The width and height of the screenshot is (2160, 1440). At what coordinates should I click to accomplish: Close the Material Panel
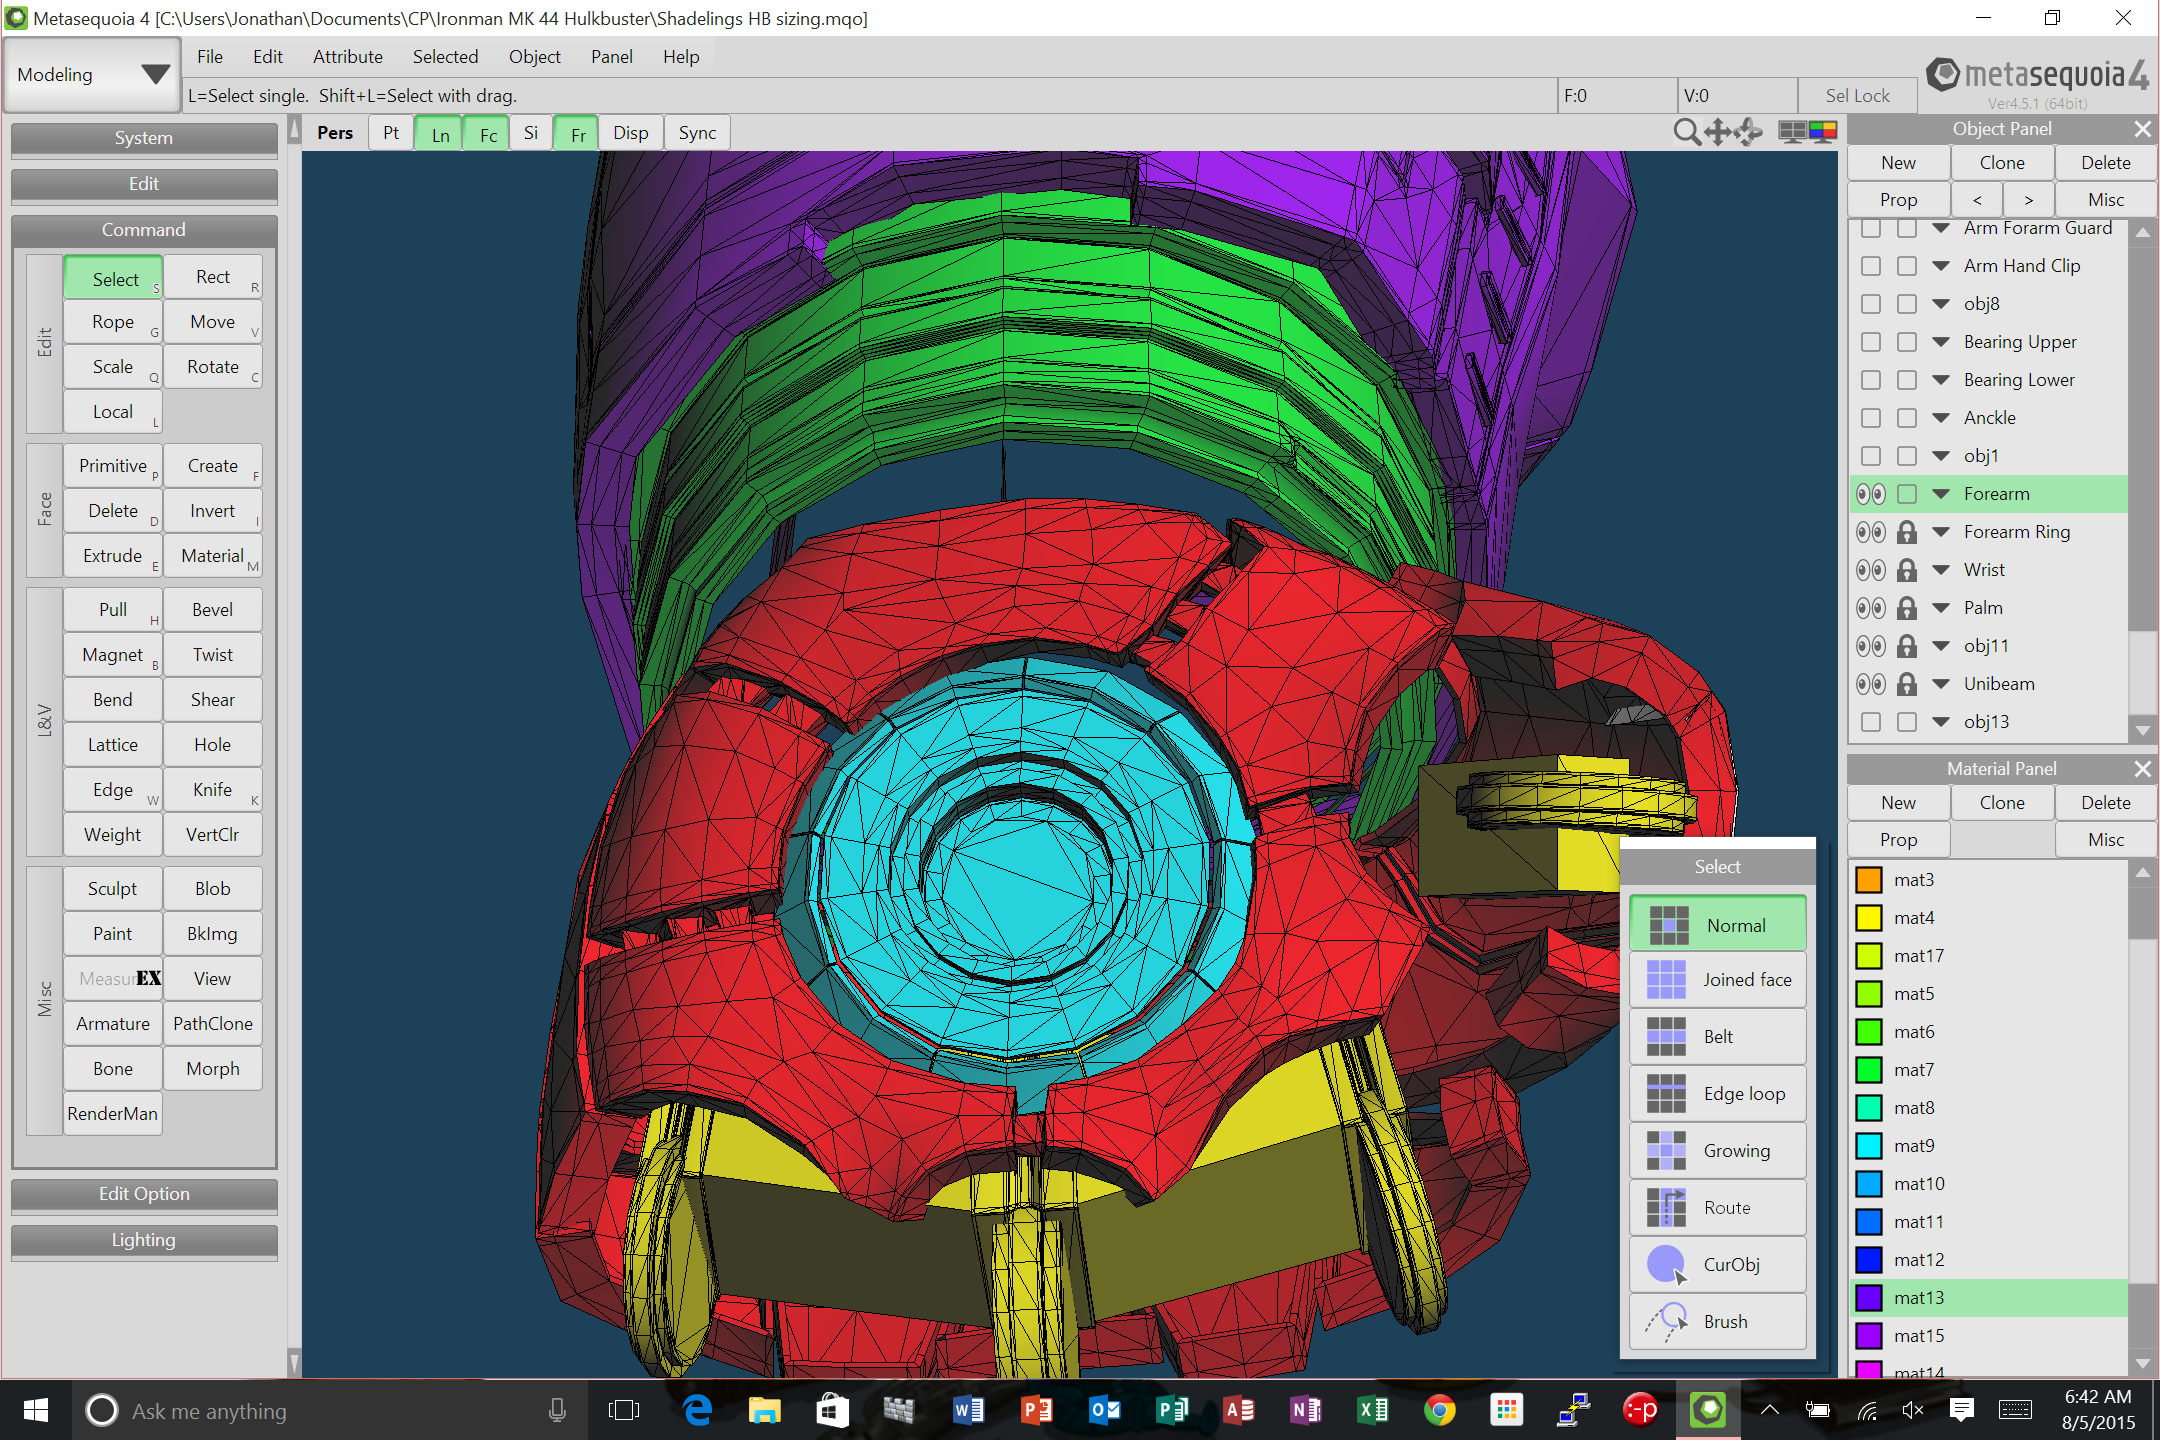pyautogui.click(x=2142, y=769)
